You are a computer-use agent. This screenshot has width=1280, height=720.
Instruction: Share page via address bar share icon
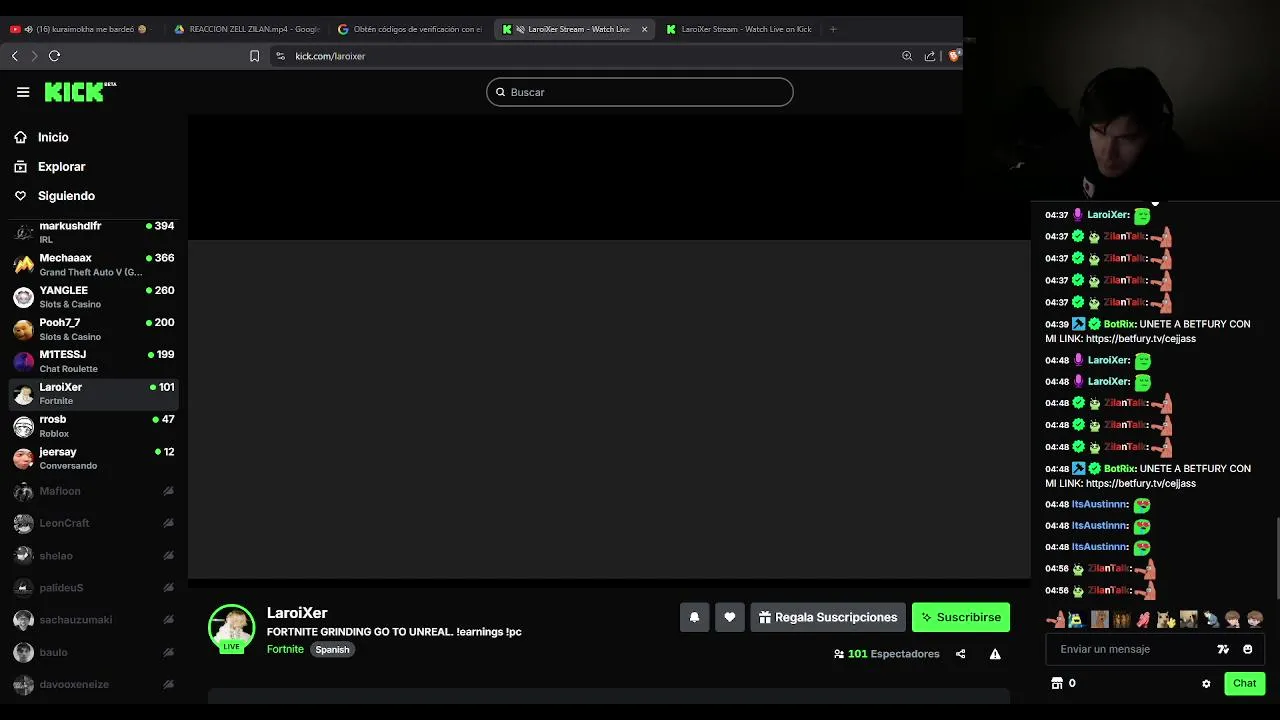(x=930, y=56)
